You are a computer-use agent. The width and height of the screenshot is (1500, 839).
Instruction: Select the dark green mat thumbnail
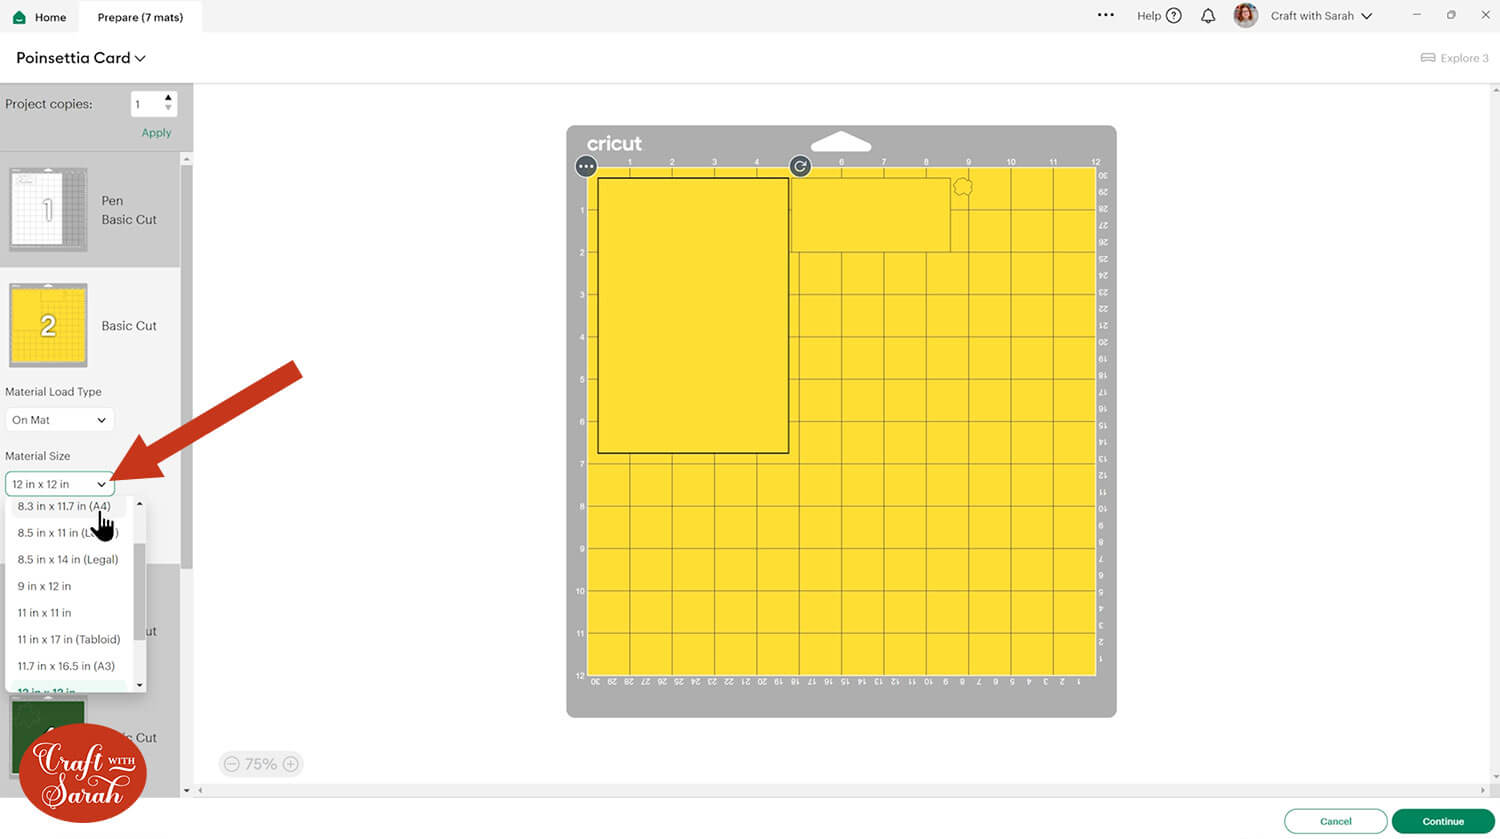tap(48, 735)
